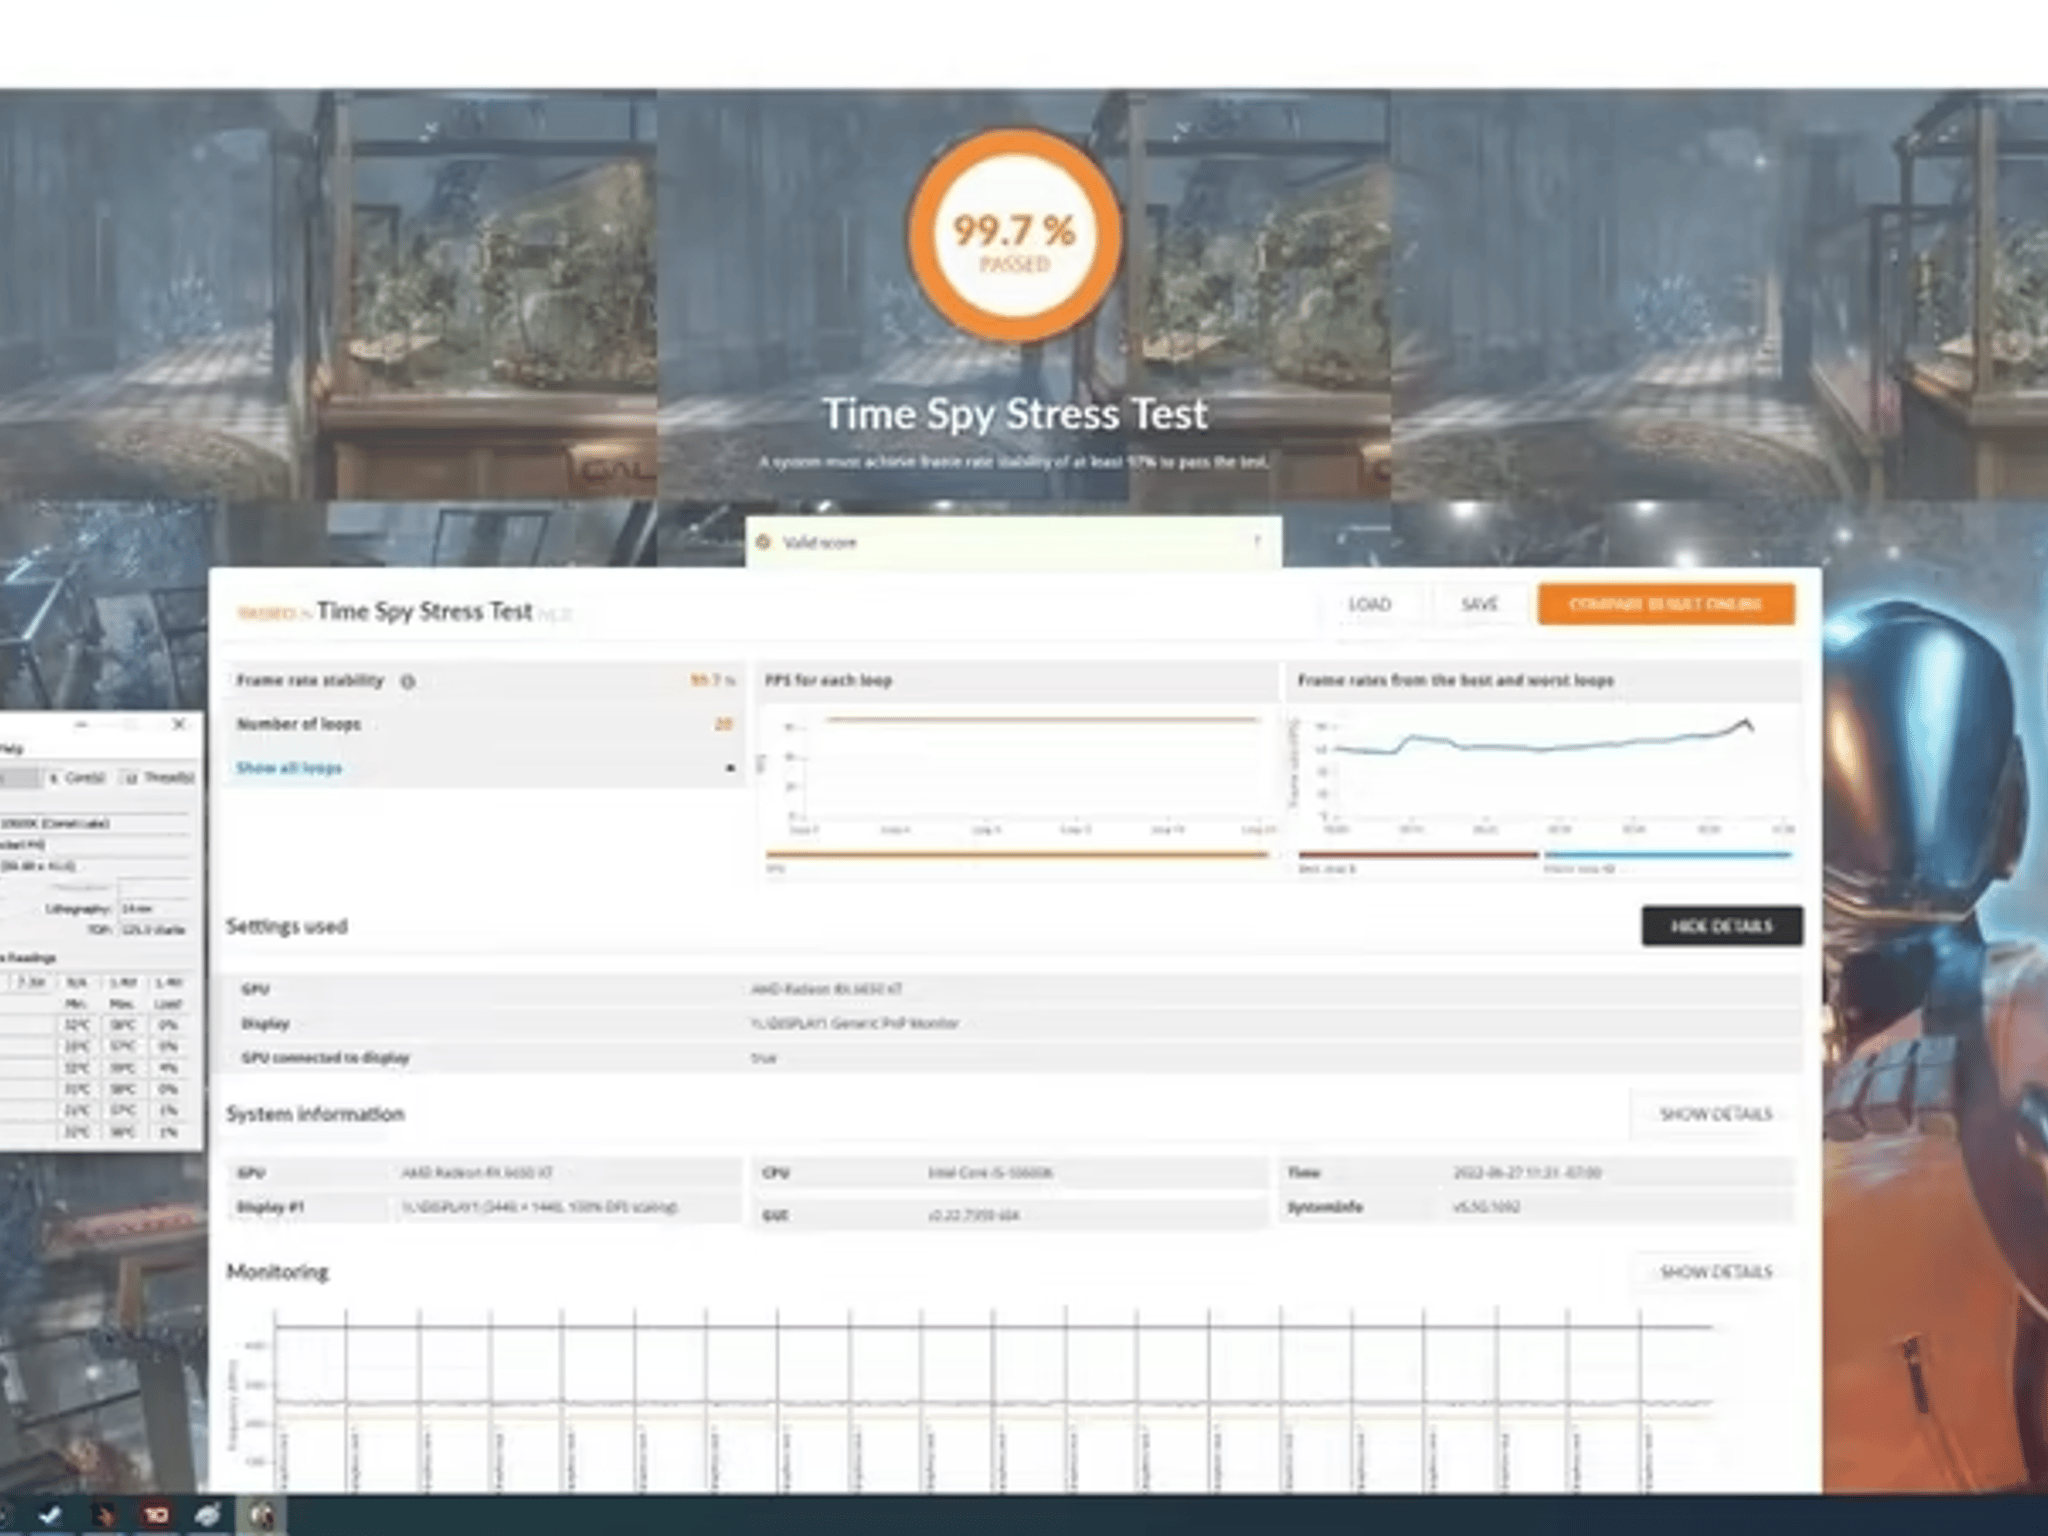Click the Display row value in Settings used
Viewport: 2048px width, 1536px height.
(855, 1023)
